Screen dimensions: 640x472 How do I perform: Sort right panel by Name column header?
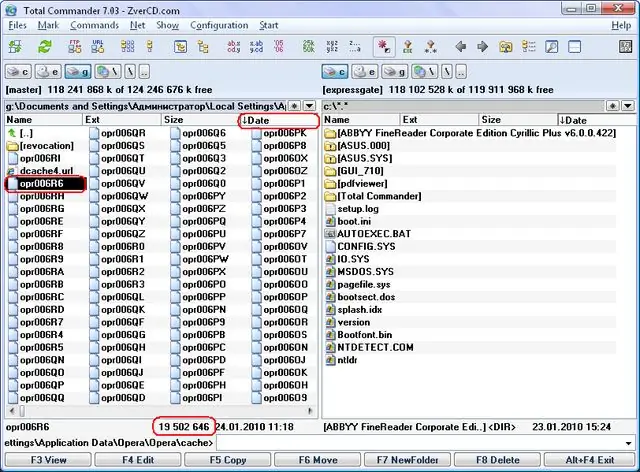pos(360,120)
